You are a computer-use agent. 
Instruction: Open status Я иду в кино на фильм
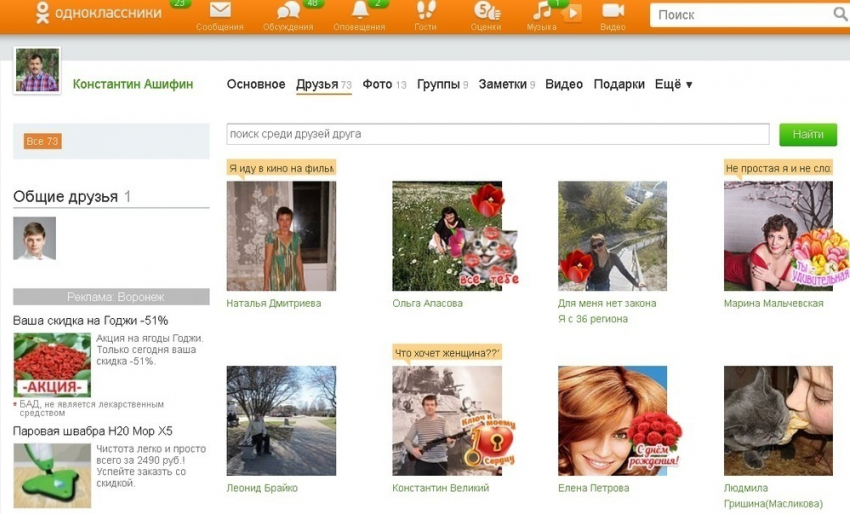pyautogui.click(x=281, y=168)
